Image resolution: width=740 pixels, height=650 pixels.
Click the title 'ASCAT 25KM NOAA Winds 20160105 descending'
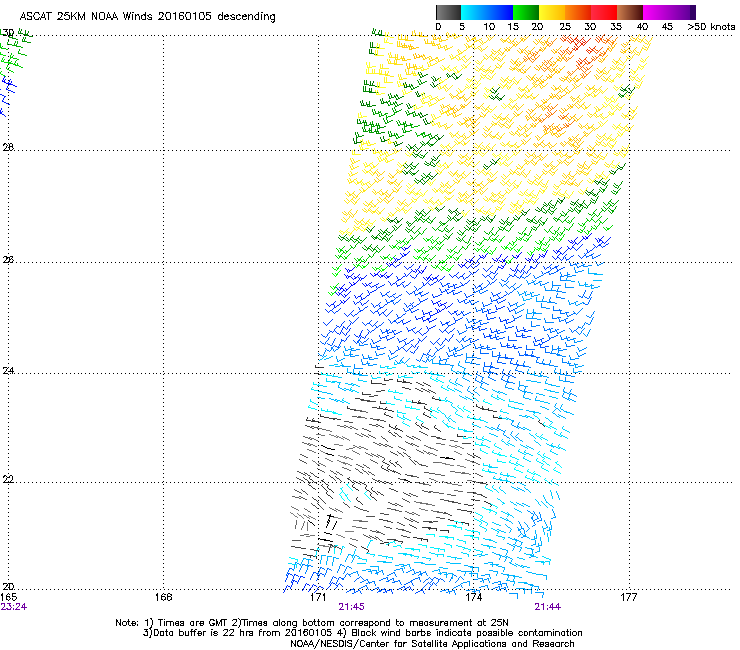coord(147,17)
